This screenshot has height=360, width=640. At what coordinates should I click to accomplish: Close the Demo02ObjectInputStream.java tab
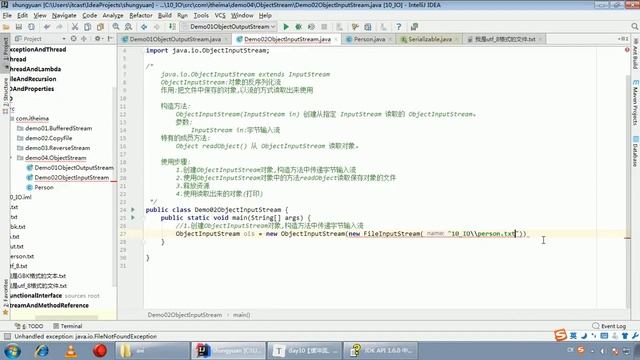(336, 39)
